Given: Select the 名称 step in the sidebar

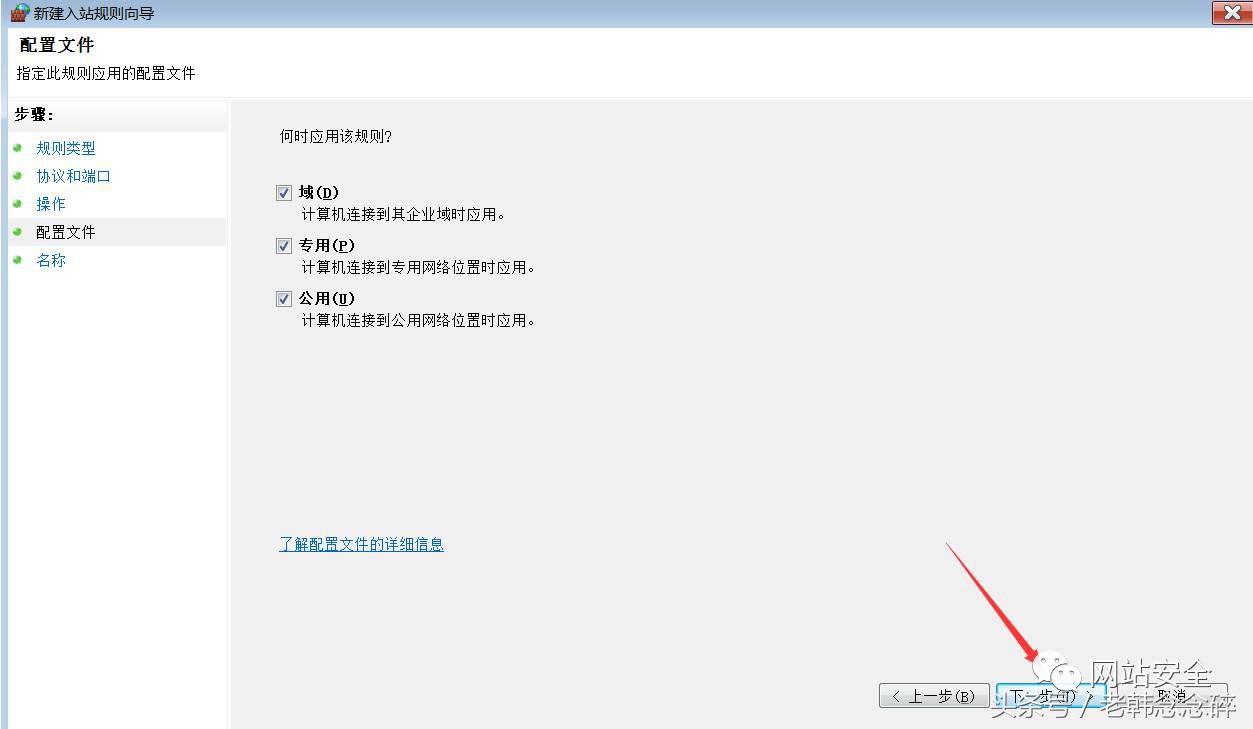Looking at the screenshot, I should [x=51, y=260].
